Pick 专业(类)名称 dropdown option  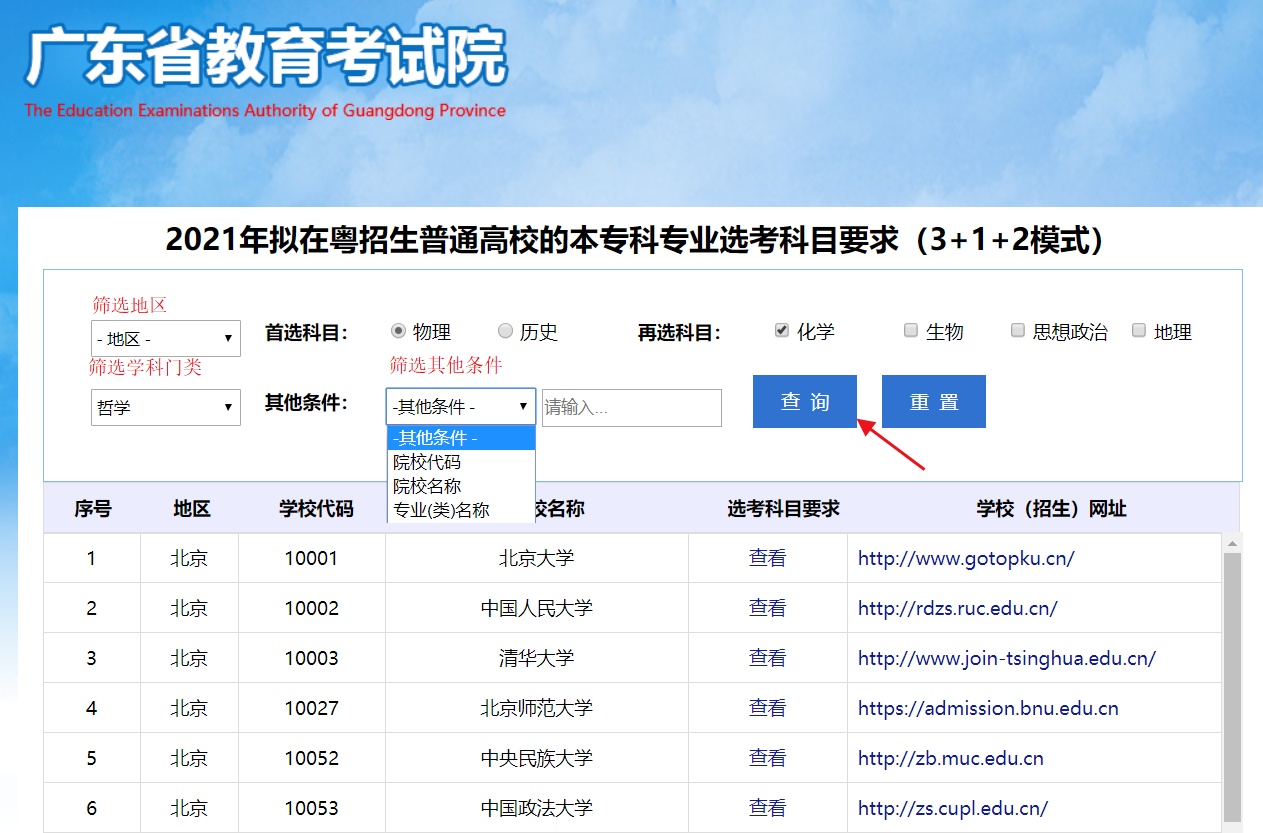441,510
